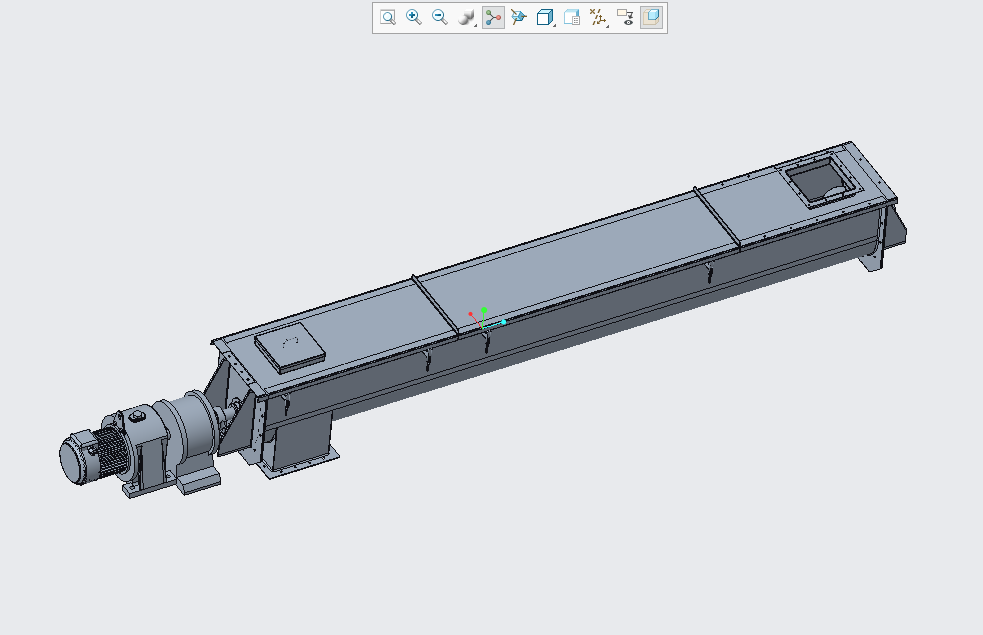Image resolution: width=983 pixels, height=635 pixels.
Task: Toggle the annotation display eye icon
Action: click(625, 18)
